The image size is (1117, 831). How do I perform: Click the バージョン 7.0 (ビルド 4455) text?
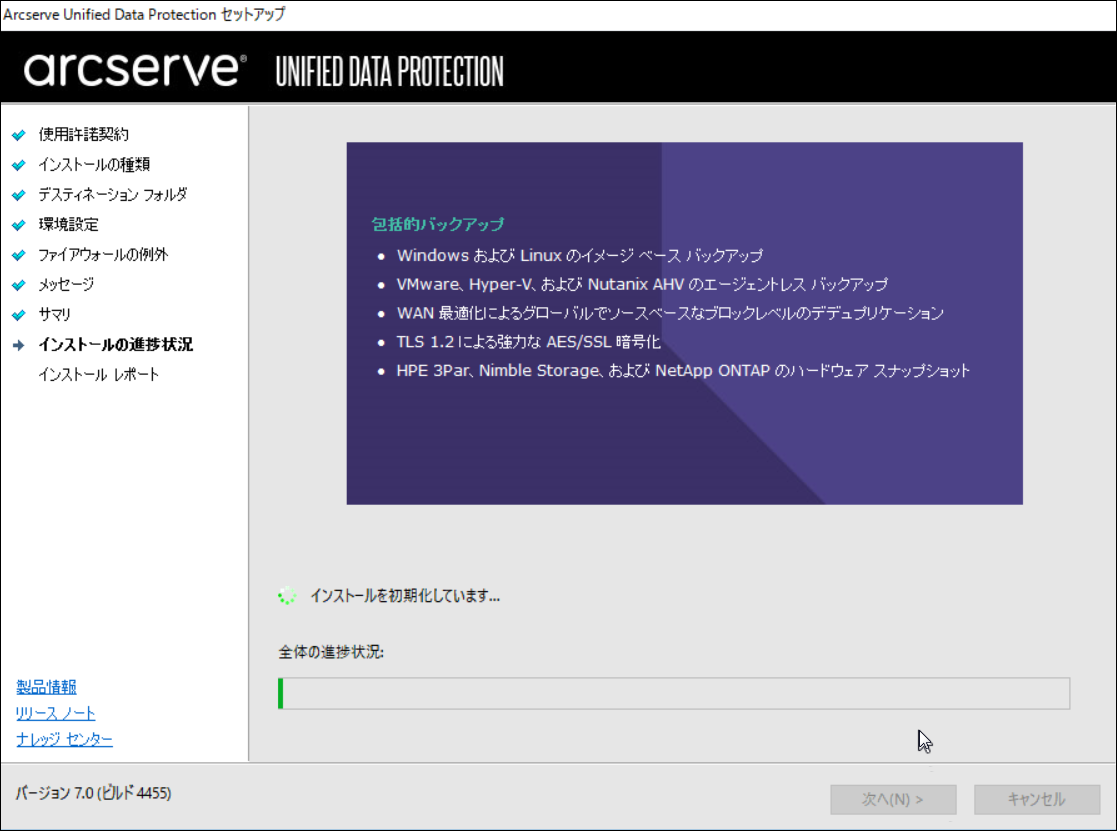point(93,793)
